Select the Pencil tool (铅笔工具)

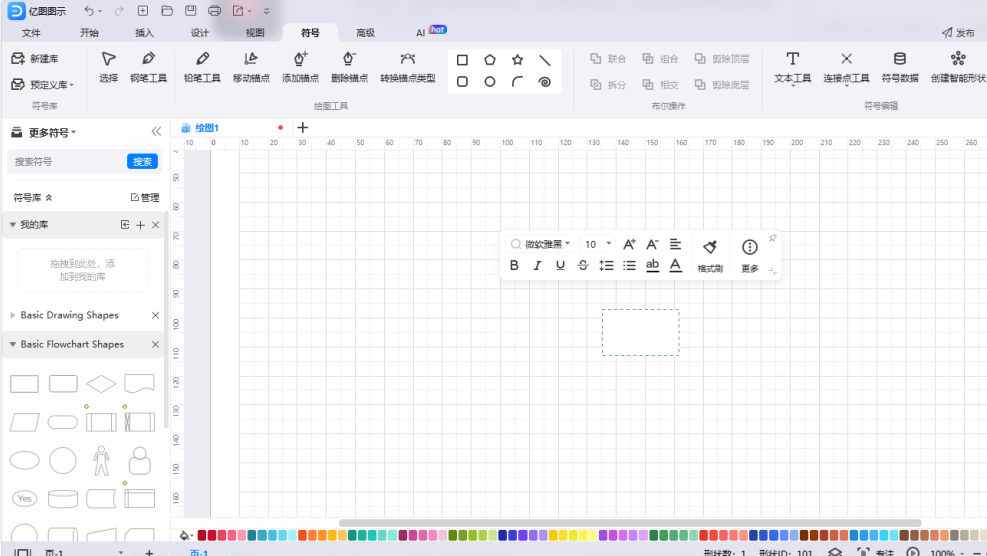[202, 67]
